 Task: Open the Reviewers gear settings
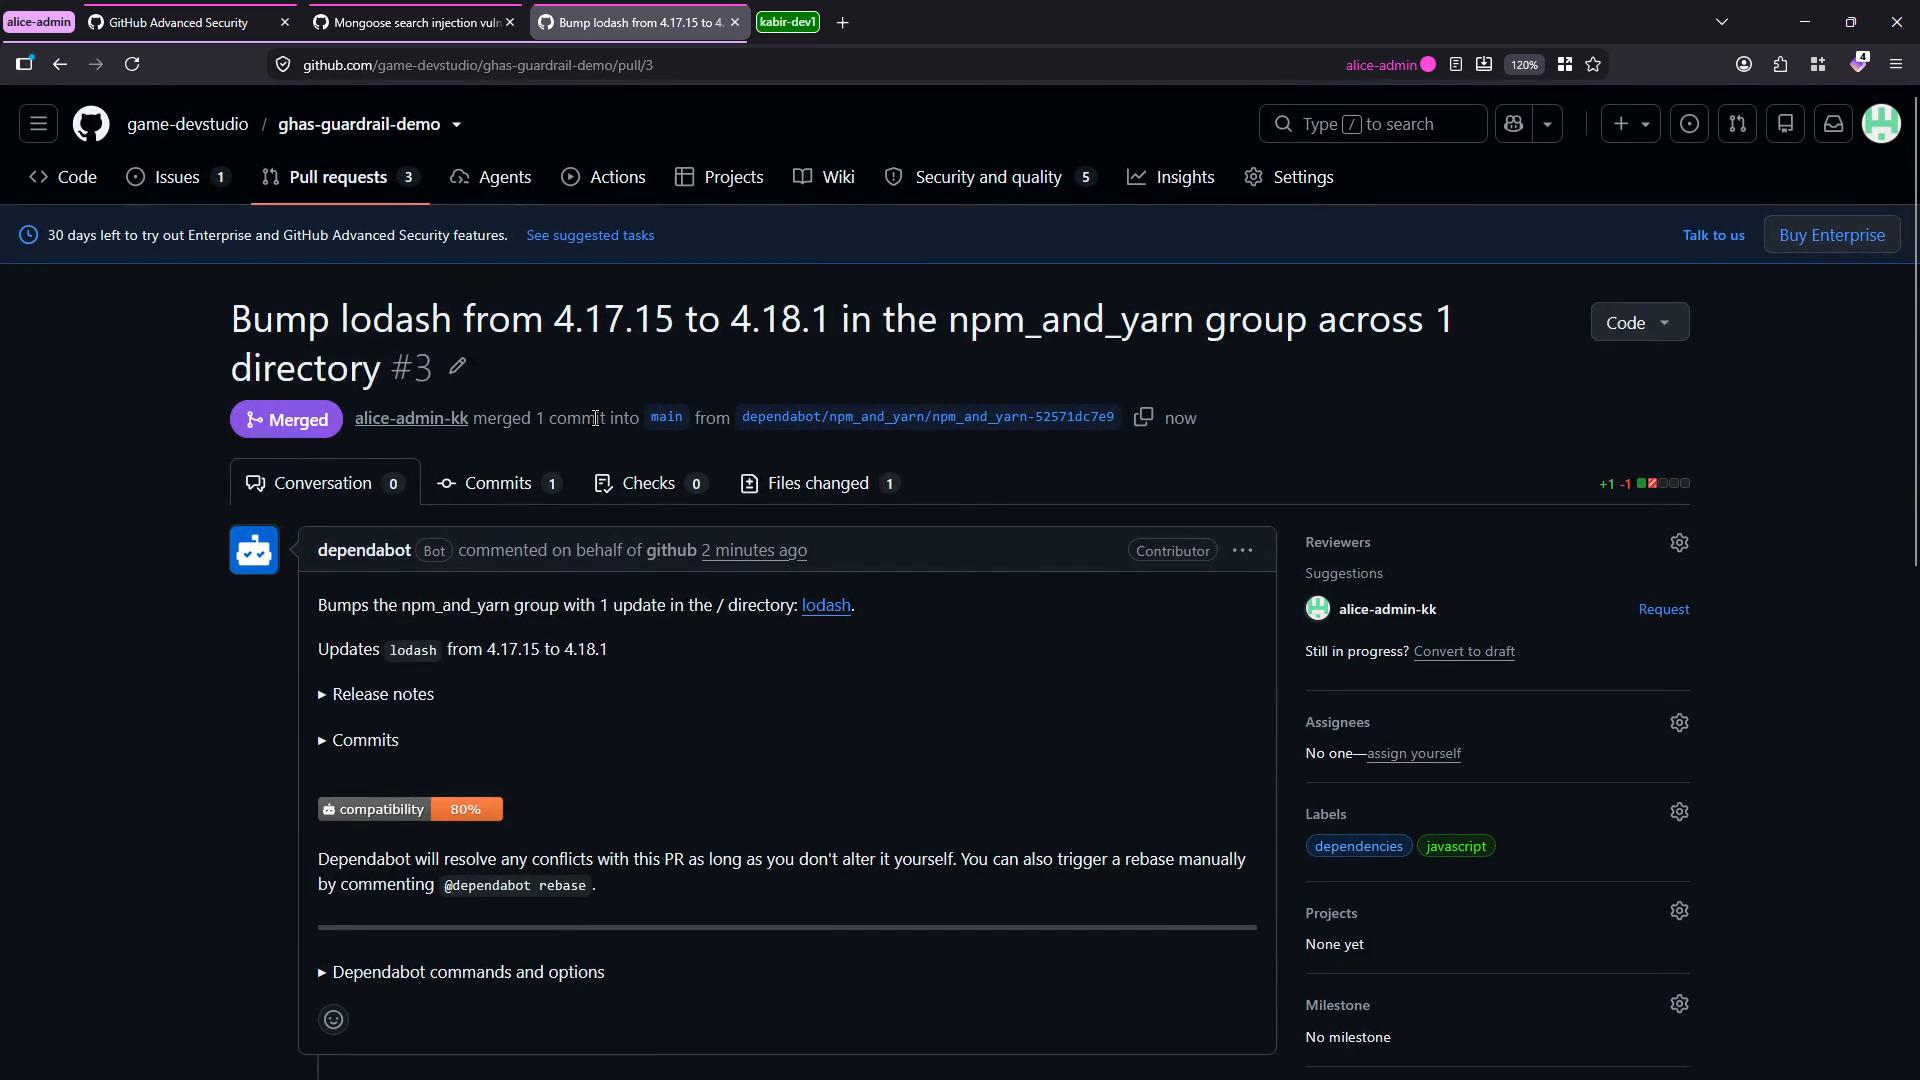coord(1679,543)
